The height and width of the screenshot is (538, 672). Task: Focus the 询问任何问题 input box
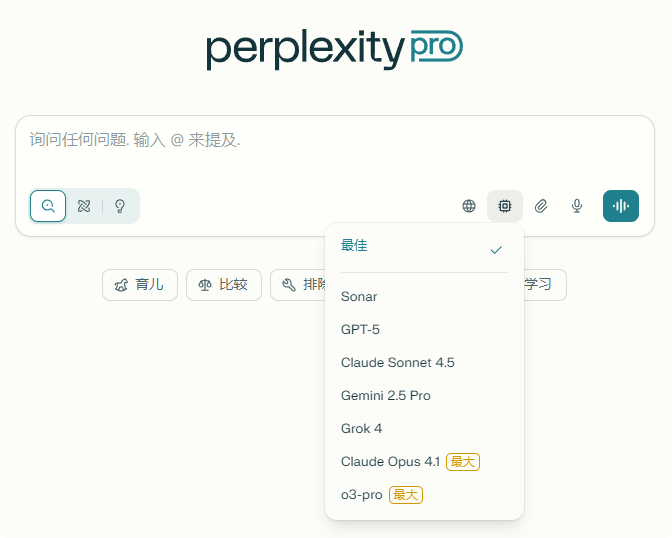coord(335,150)
